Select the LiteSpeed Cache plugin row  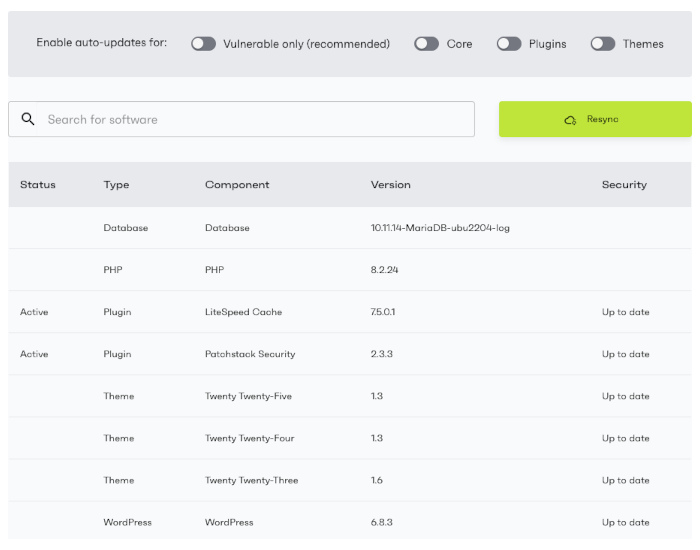(243, 312)
